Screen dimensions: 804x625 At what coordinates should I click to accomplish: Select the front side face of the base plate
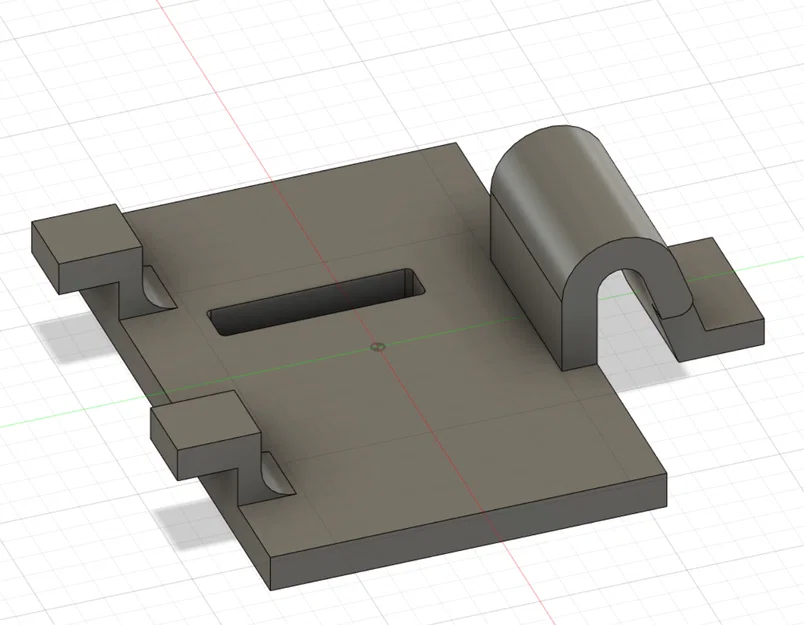pyautogui.click(x=468, y=531)
